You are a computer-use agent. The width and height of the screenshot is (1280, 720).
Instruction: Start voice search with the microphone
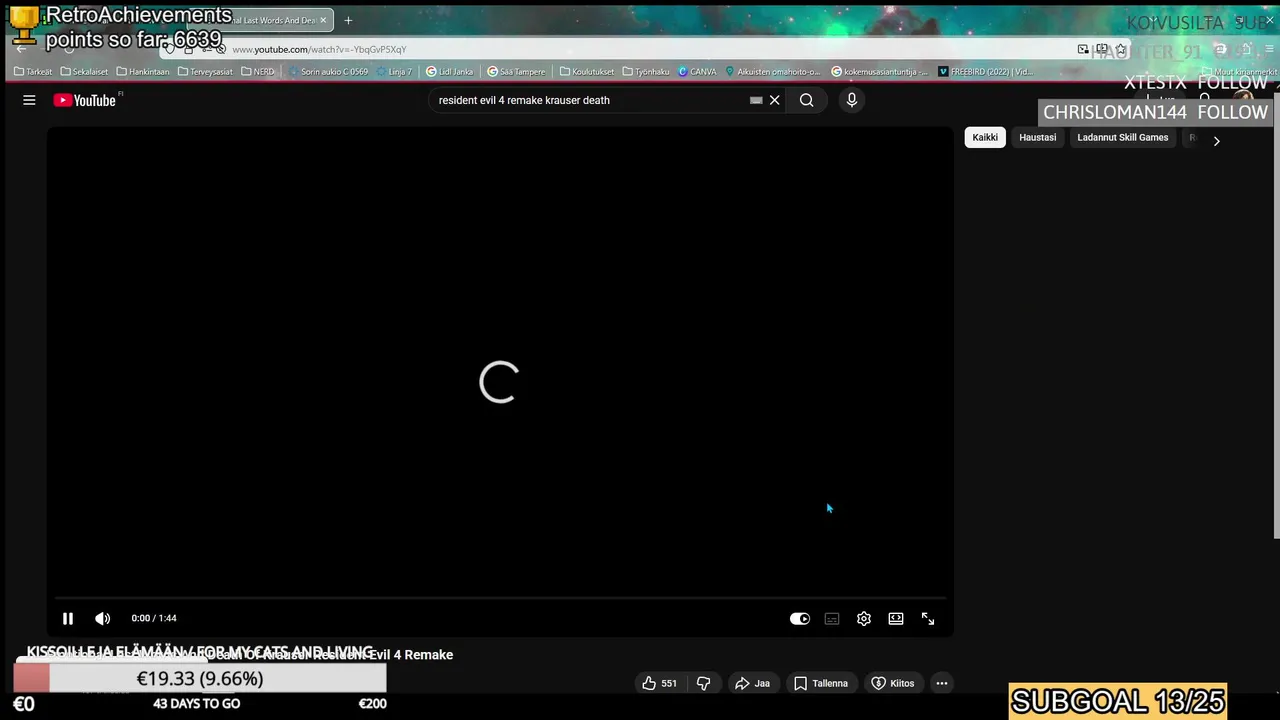coord(852,100)
